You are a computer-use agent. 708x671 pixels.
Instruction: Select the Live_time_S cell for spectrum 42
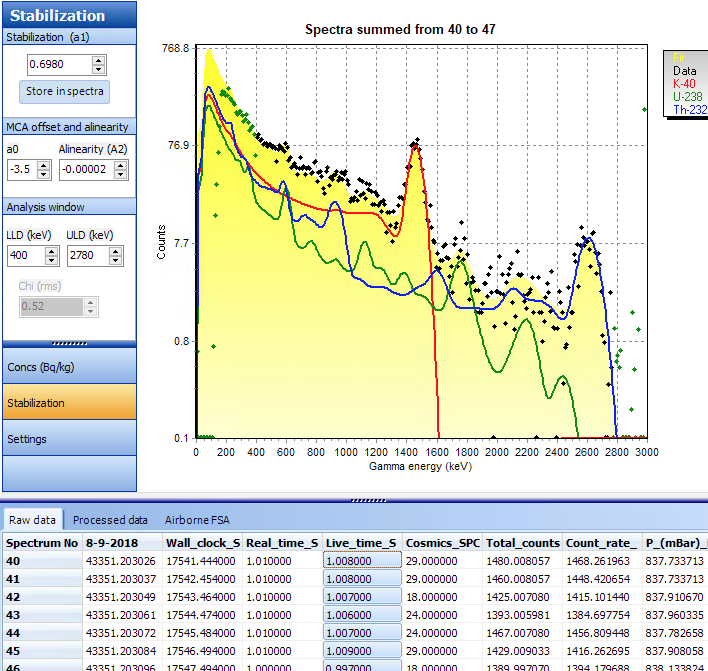point(361,597)
